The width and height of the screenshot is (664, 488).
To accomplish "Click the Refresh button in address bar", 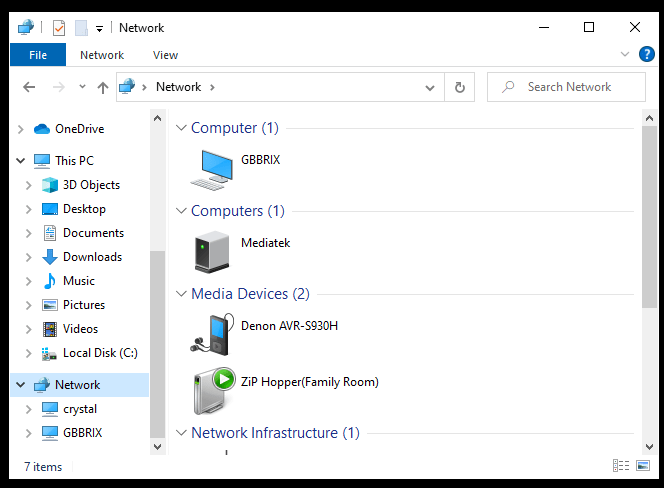I will (x=459, y=87).
